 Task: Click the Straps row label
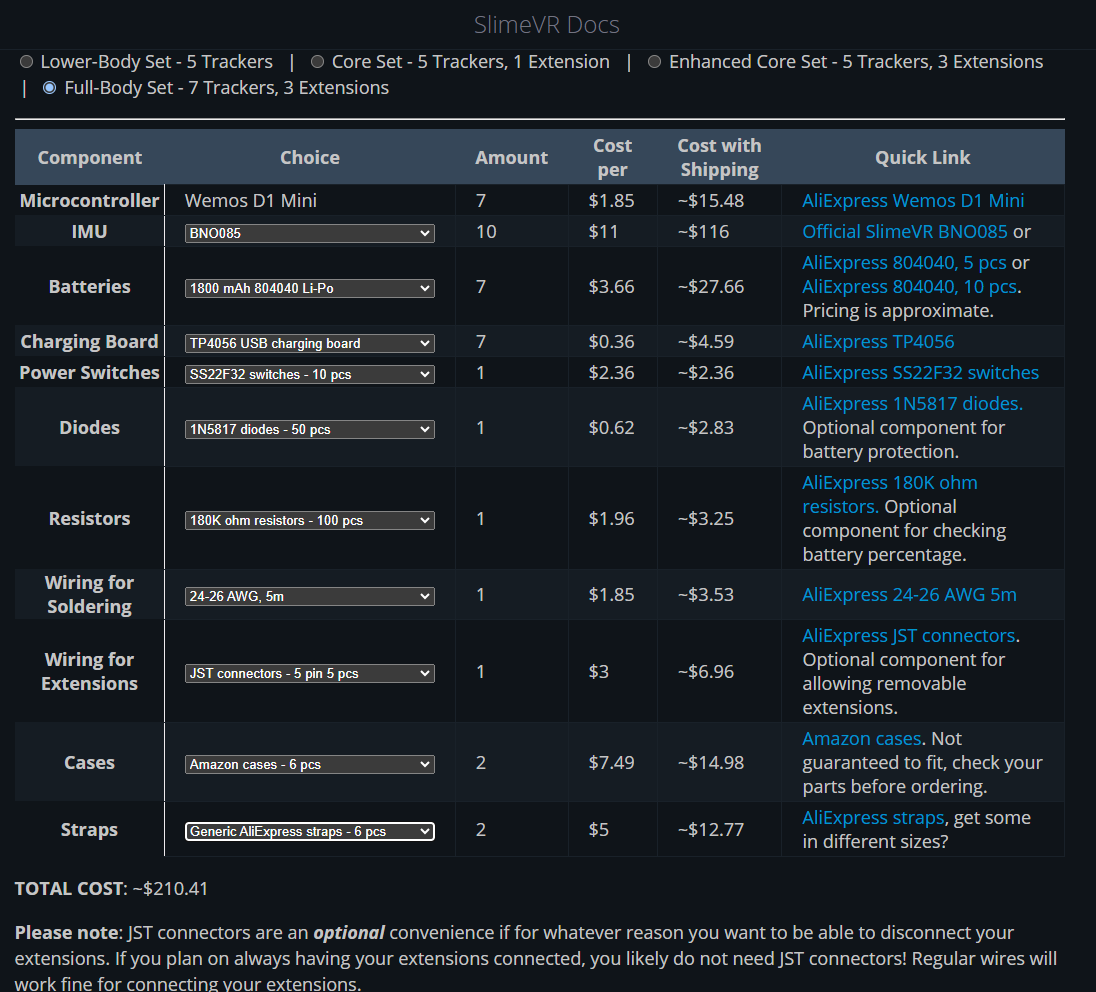point(89,830)
